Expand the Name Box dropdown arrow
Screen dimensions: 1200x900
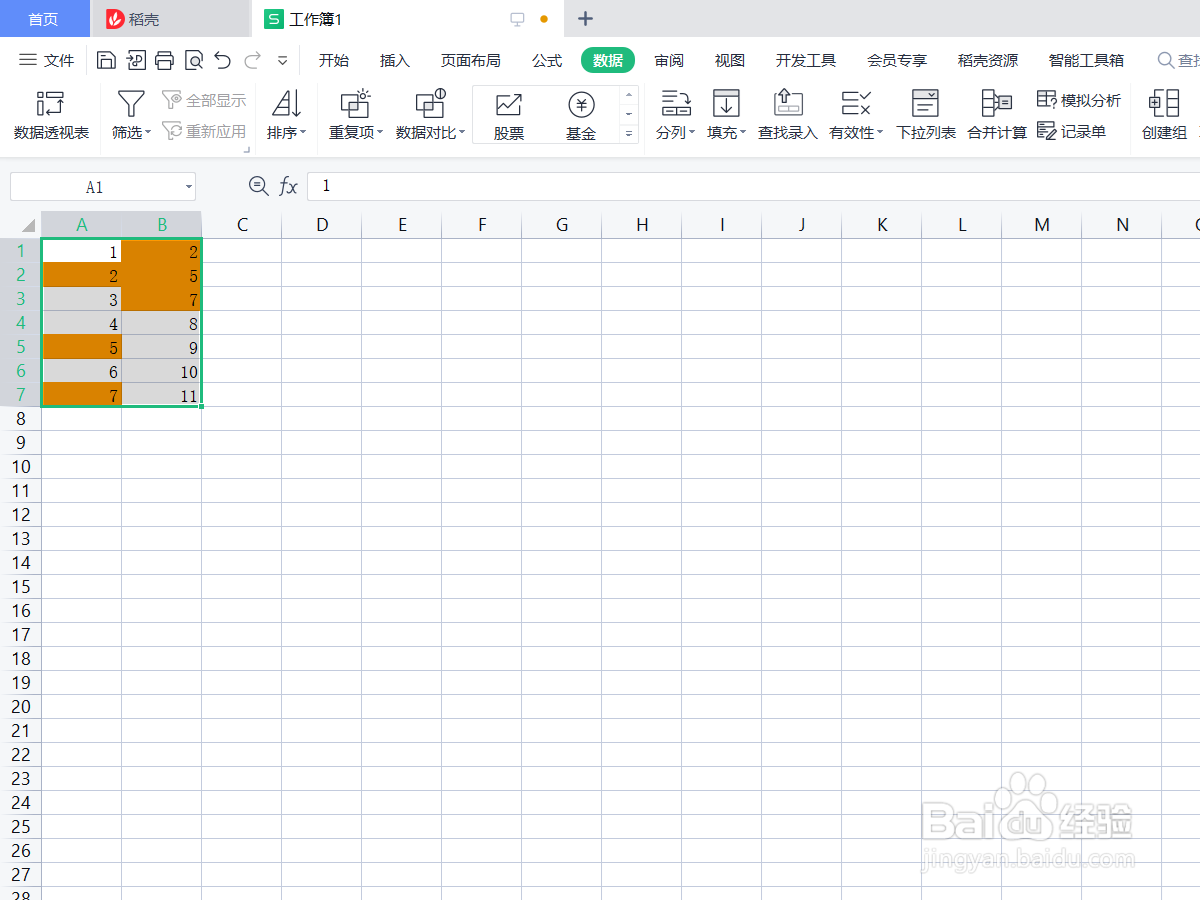pyautogui.click(x=189, y=187)
